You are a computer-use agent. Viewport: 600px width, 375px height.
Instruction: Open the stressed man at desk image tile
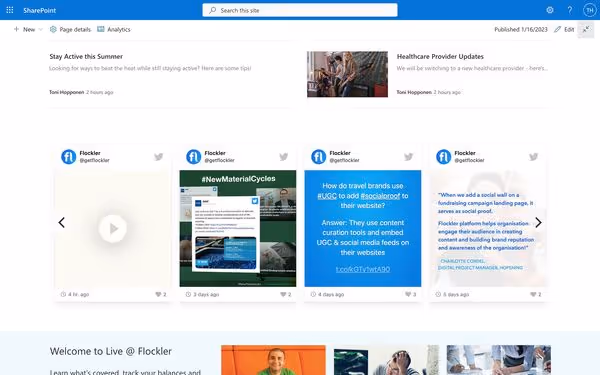[x=386, y=360]
